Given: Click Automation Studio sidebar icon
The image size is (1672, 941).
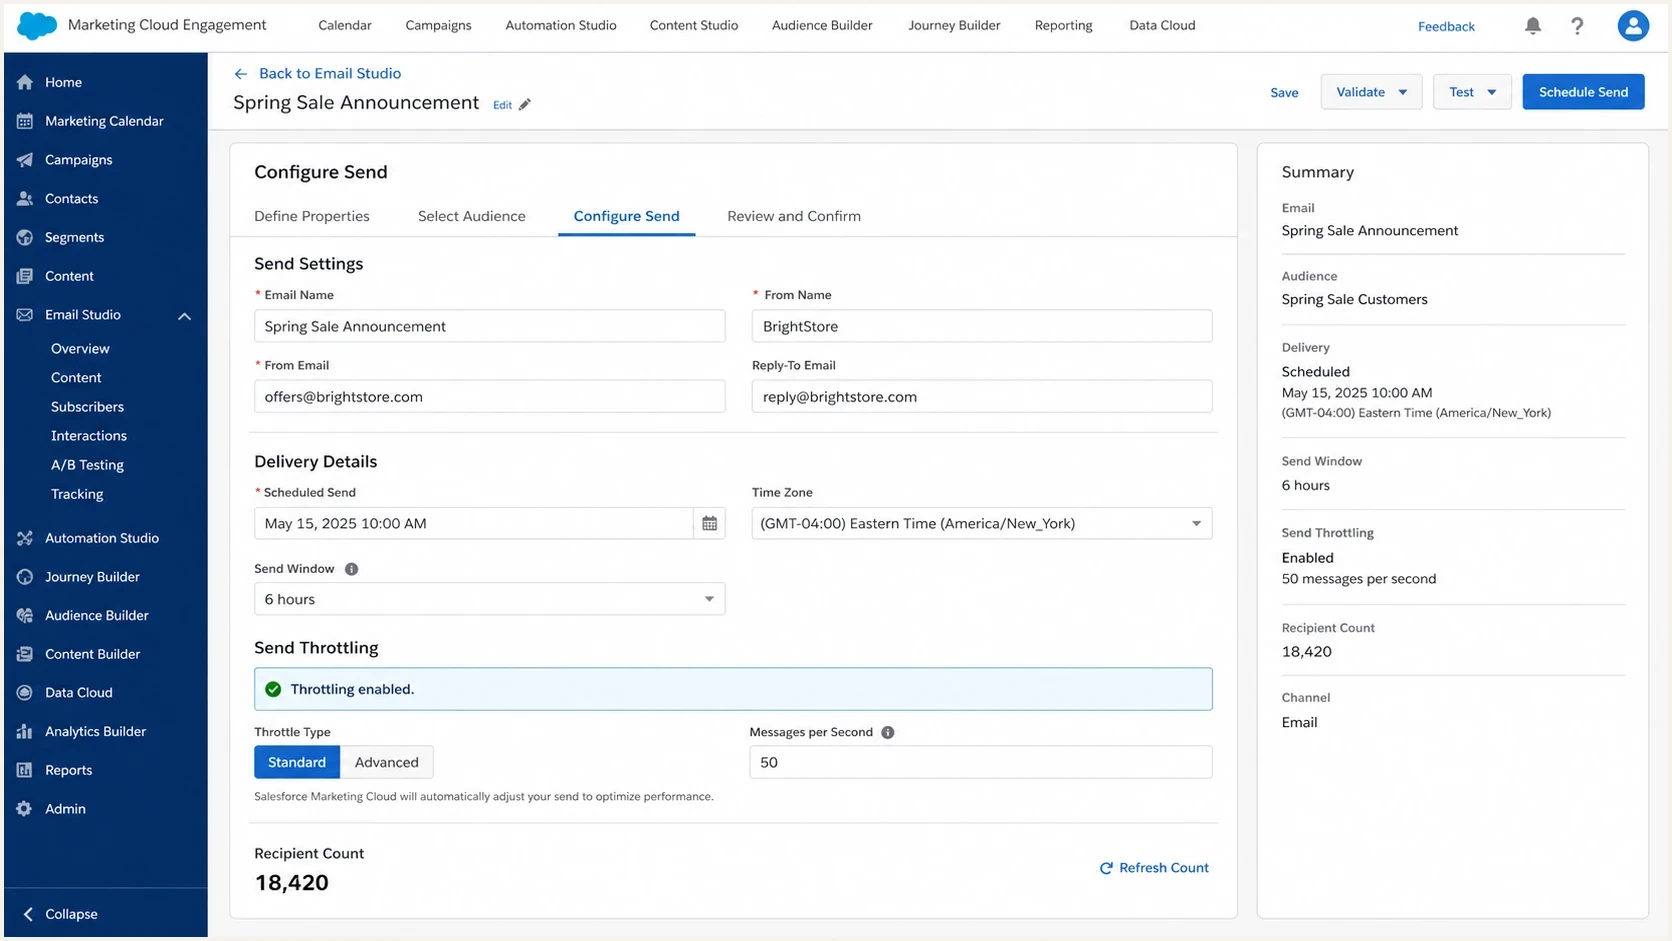Looking at the screenshot, I should coord(25,538).
